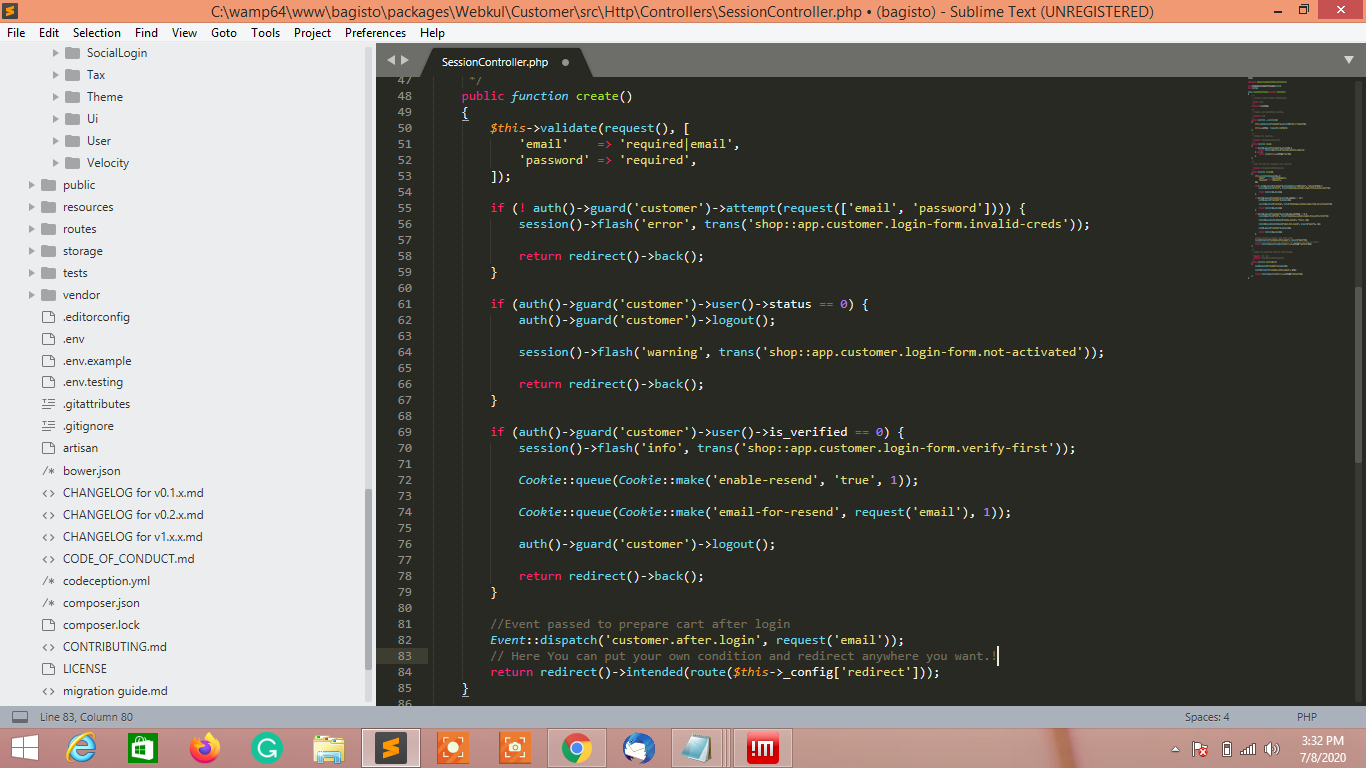1366x768 pixels.
Task: Open the Edit menu
Action: [x=49, y=32]
